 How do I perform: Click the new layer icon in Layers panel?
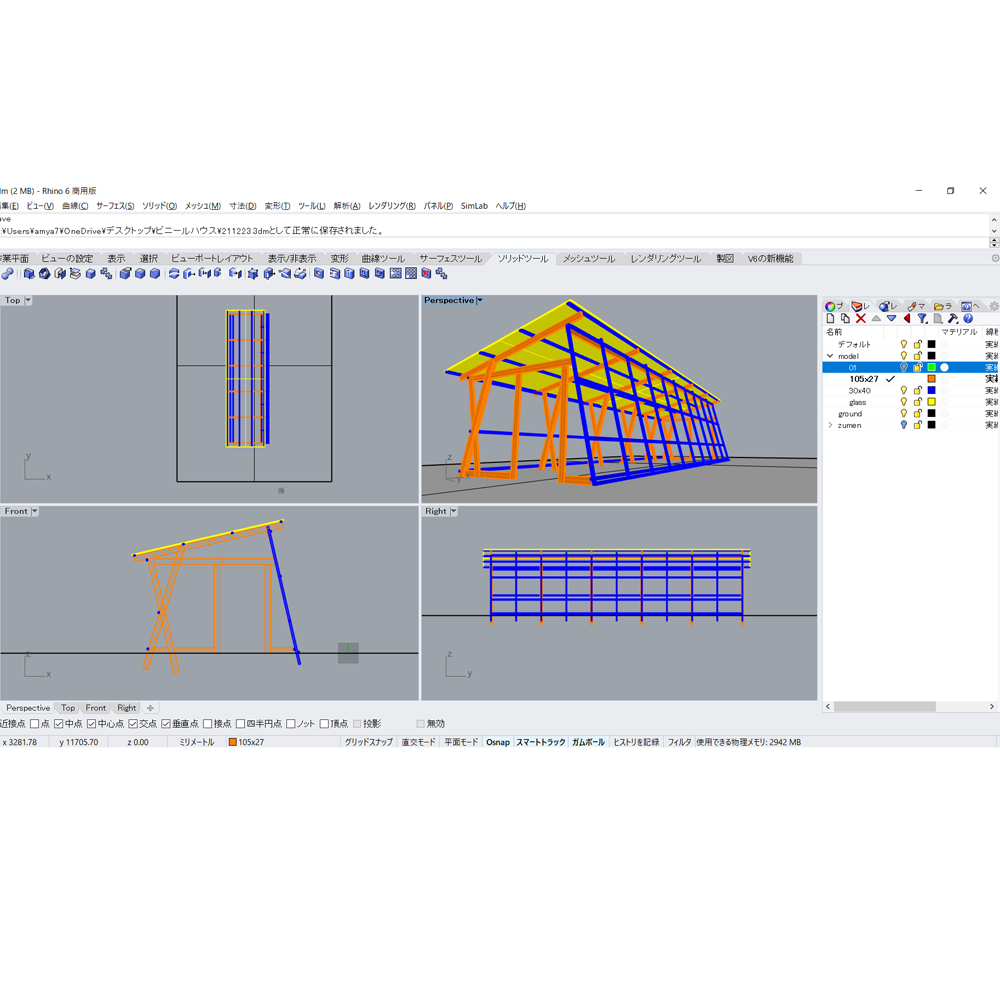(x=830, y=319)
